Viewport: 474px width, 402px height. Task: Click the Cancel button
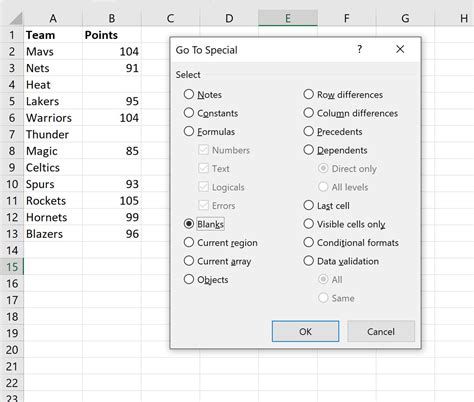tap(381, 331)
